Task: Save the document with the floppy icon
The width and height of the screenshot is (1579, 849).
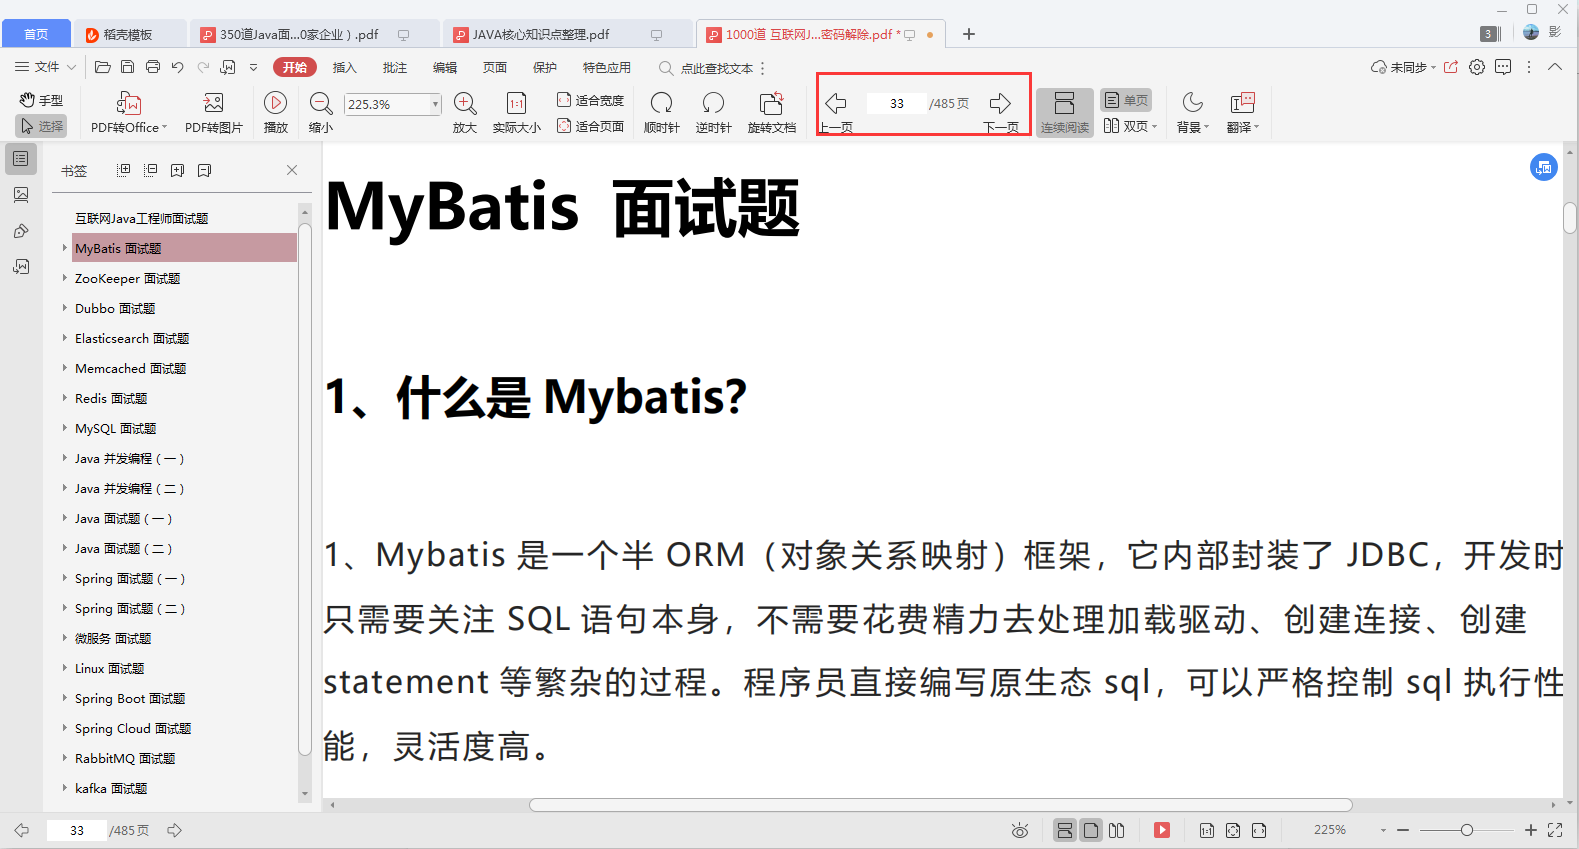Action: tap(127, 67)
